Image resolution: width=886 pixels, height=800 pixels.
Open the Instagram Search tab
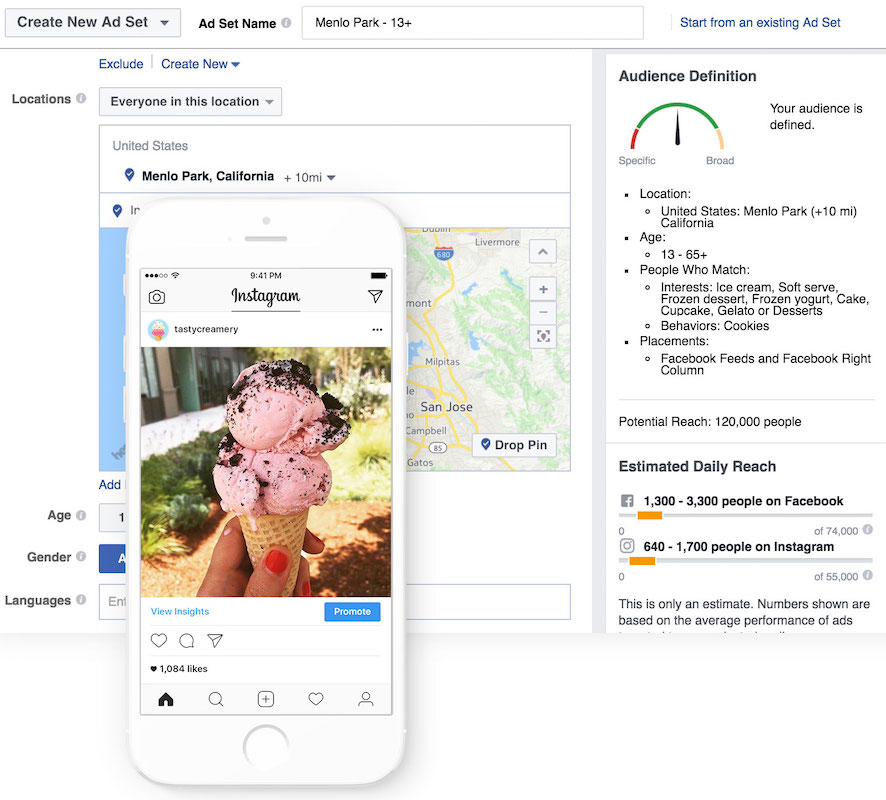click(216, 699)
